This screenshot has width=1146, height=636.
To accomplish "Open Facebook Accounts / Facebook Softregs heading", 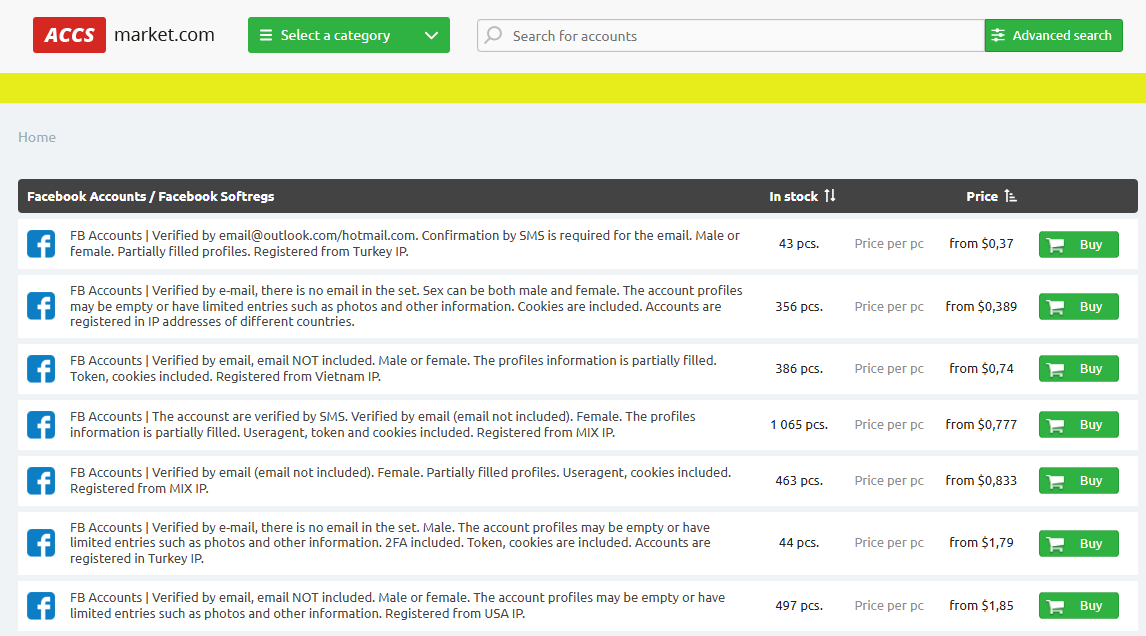I will 151,196.
